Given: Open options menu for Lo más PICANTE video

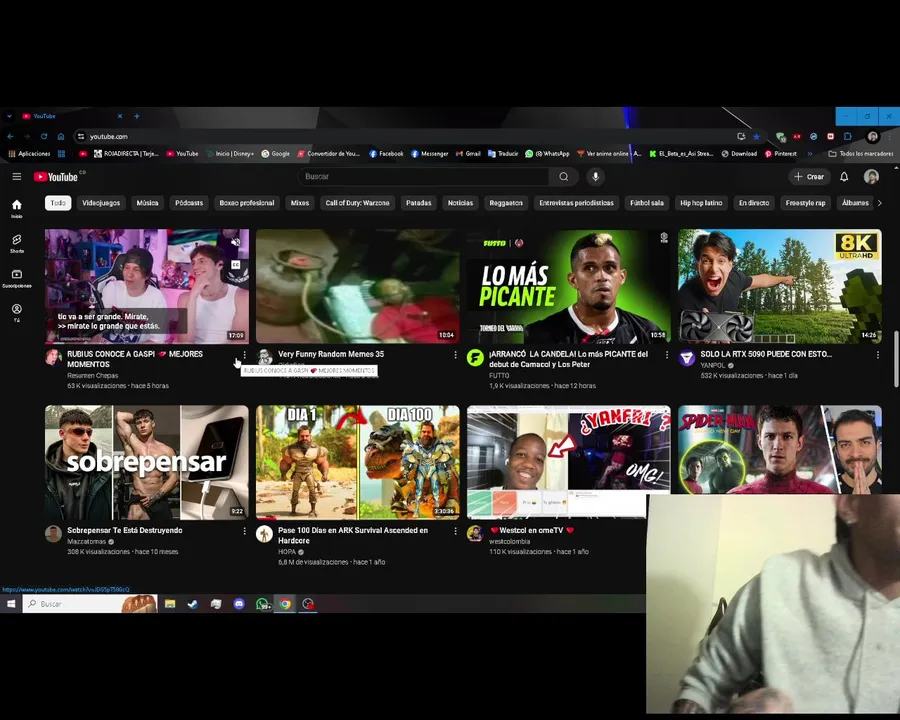Looking at the screenshot, I should (666, 355).
